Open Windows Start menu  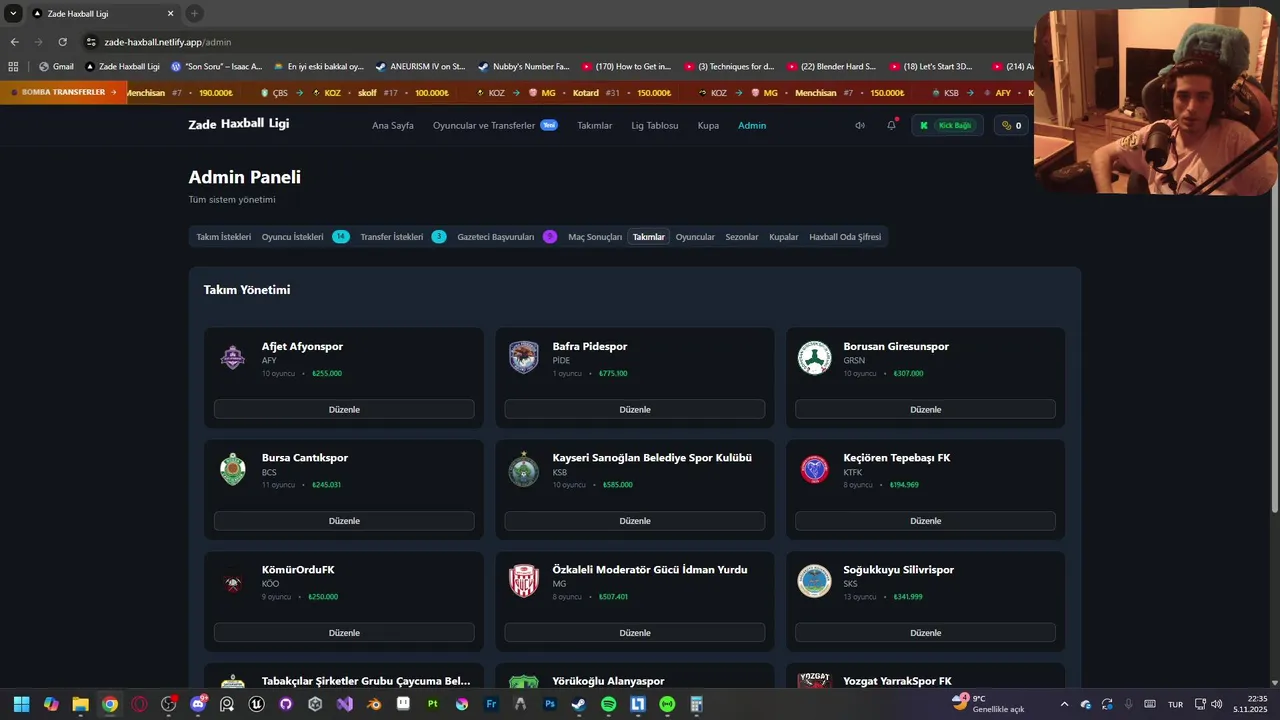point(21,704)
